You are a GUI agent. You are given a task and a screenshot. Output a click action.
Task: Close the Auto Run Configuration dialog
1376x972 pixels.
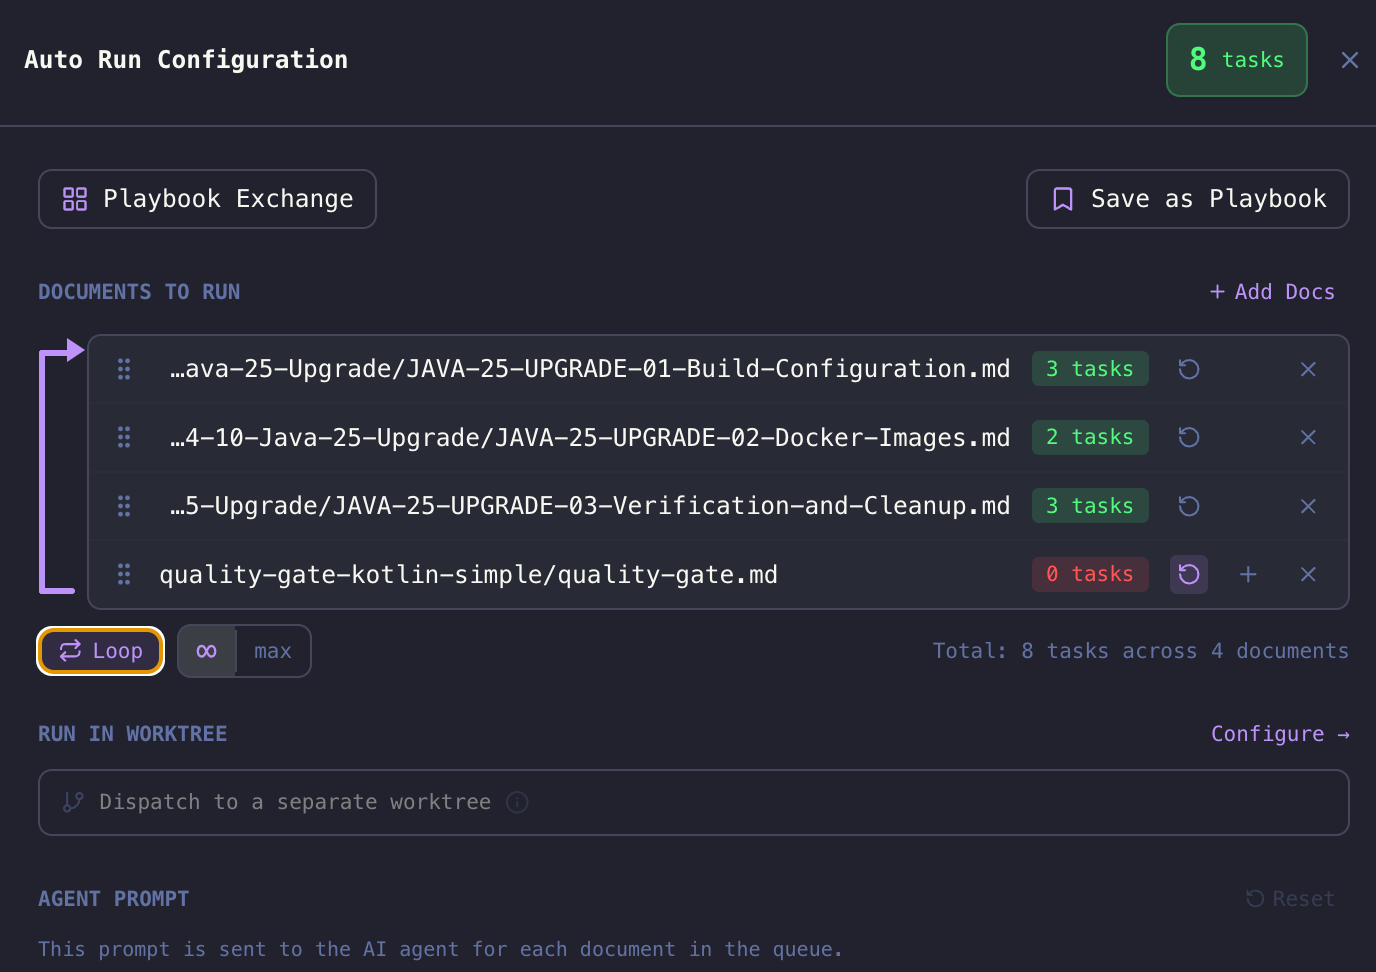coord(1349,60)
